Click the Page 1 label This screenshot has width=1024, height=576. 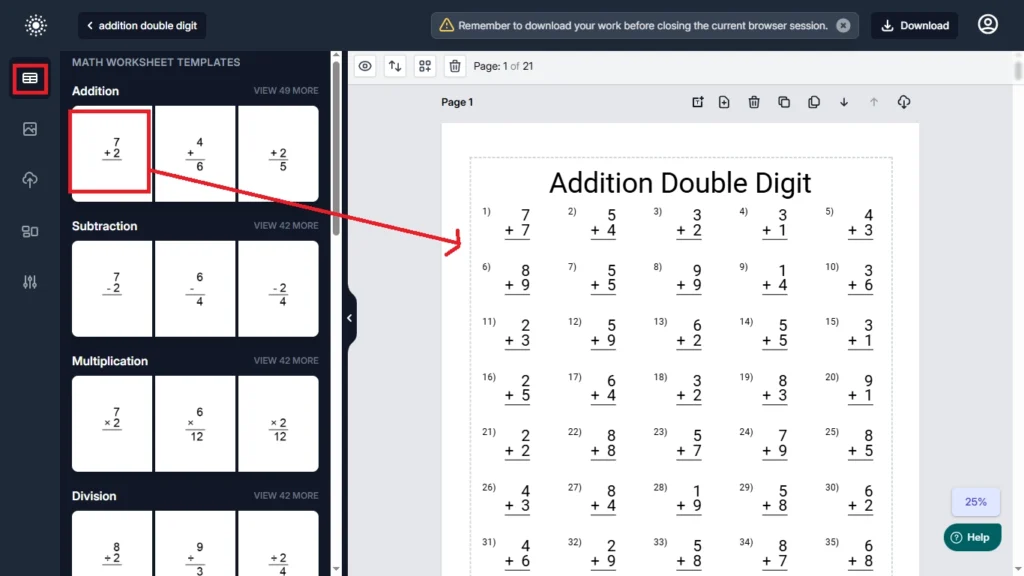(457, 102)
